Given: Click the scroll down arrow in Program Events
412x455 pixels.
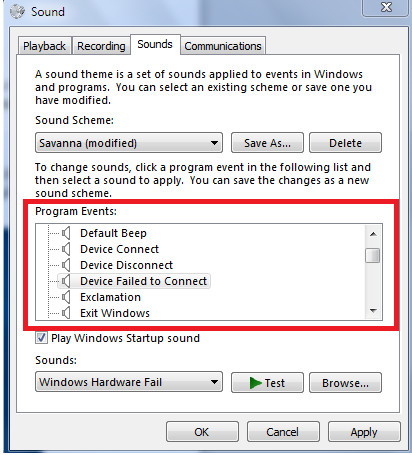Looking at the screenshot, I should pyautogui.click(x=373, y=311).
